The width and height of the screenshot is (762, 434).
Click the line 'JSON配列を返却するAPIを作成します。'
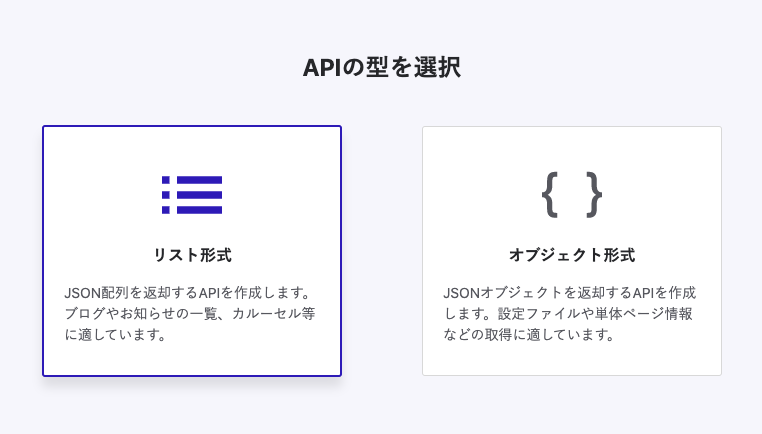(x=189, y=293)
